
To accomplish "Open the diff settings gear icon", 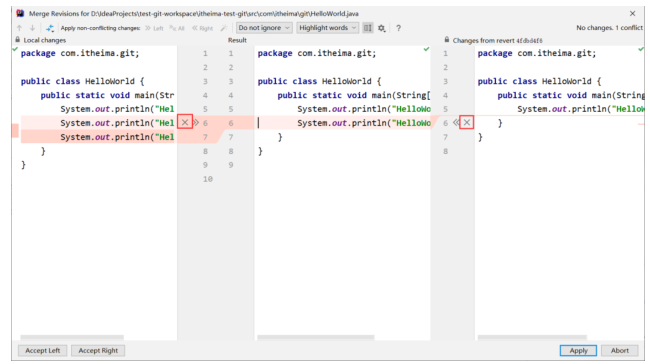I will pos(382,28).
